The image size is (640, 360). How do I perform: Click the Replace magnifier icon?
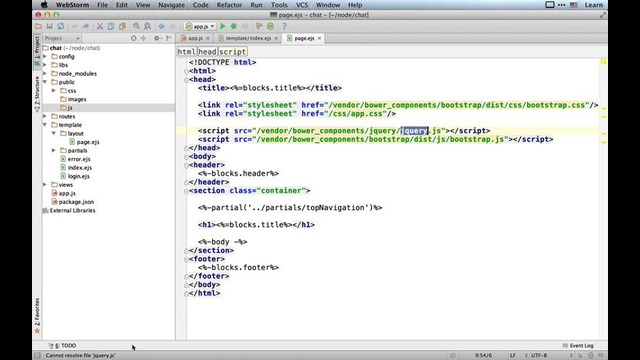tap(147, 26)
